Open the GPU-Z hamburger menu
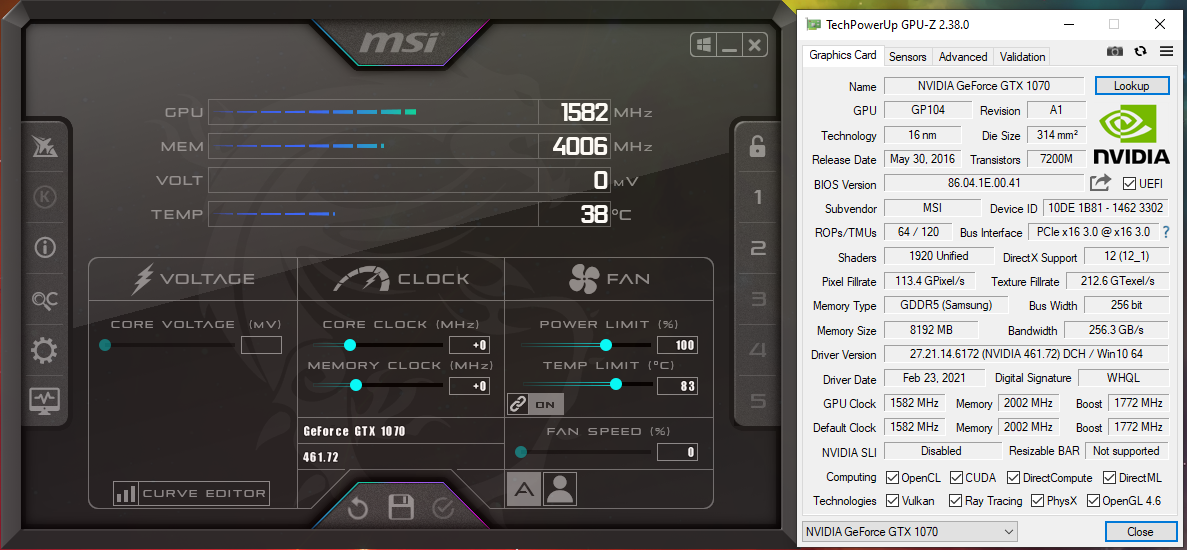 1166,51
